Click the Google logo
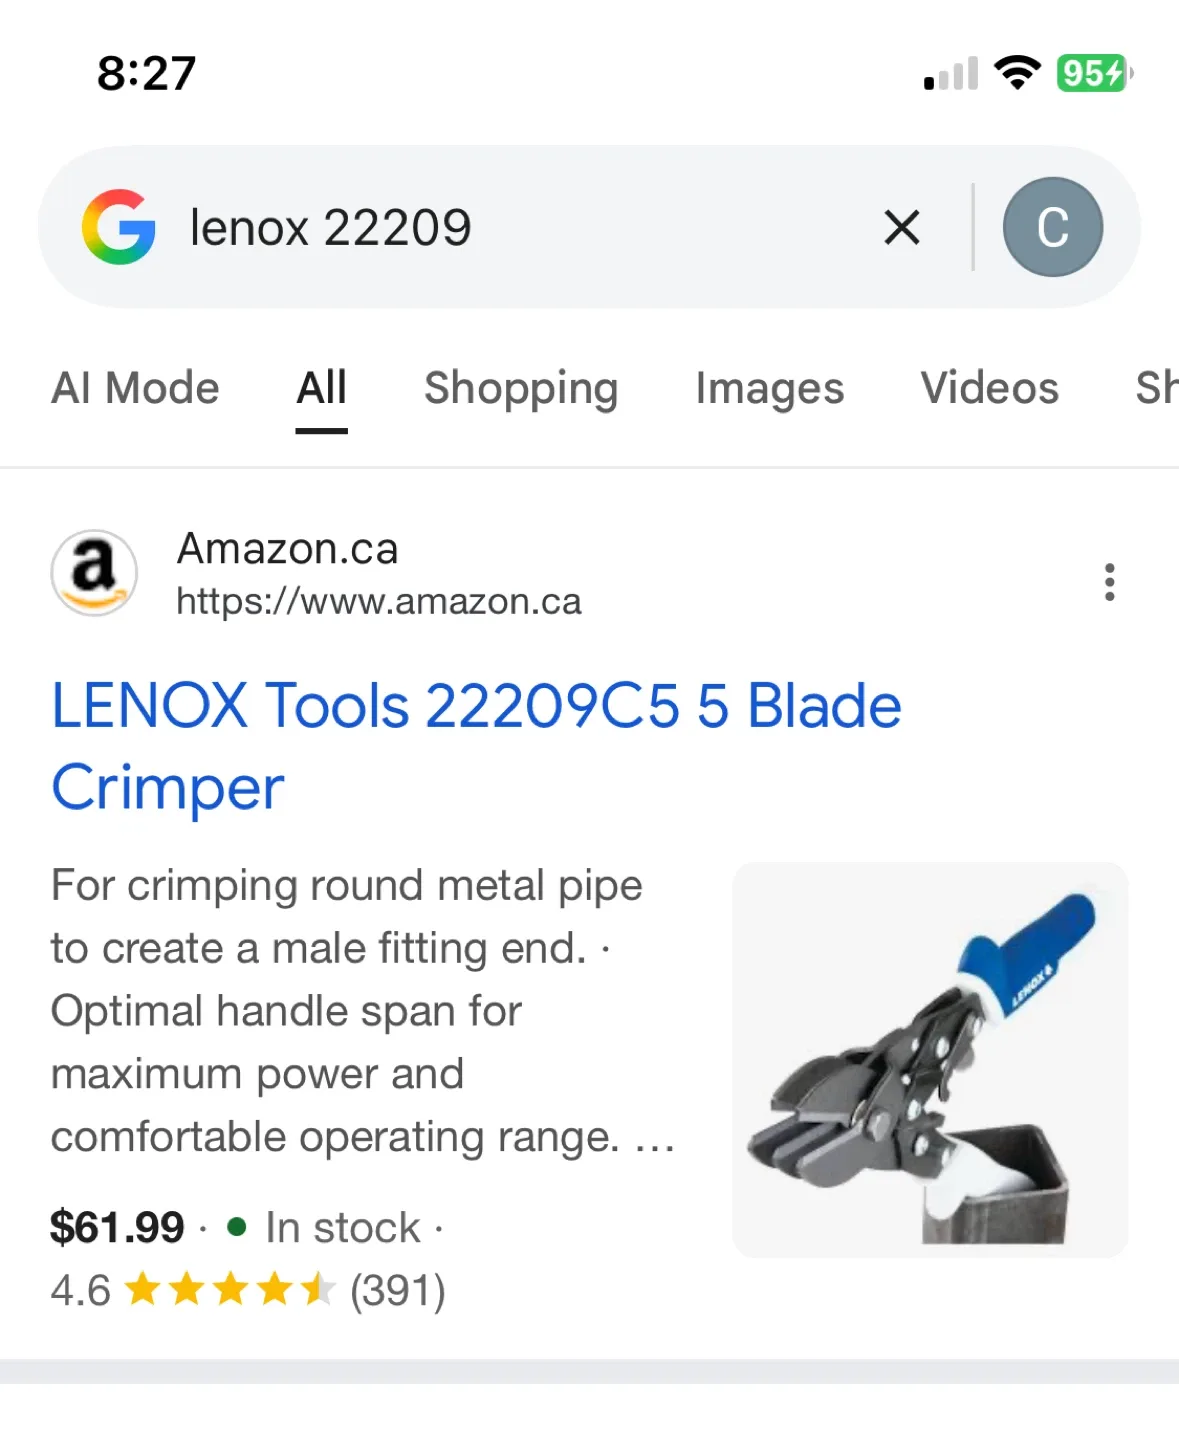Screen dimensions: 1179x1440 [x=119, y=227]
